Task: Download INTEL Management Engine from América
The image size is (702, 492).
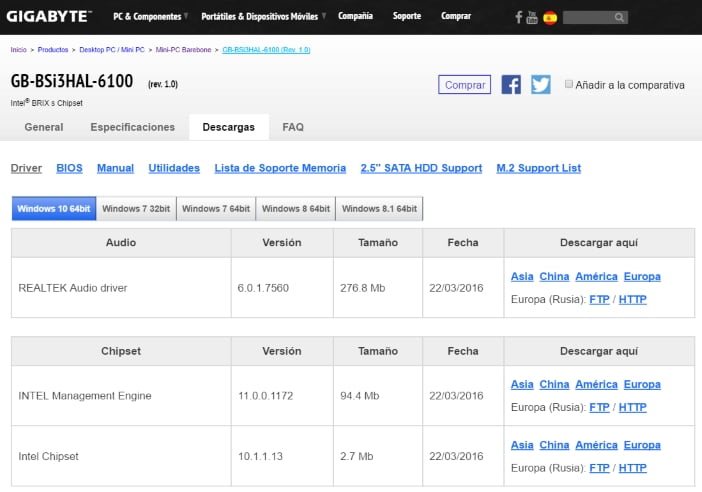Action: pyautogui.click(x=596, y=385)
